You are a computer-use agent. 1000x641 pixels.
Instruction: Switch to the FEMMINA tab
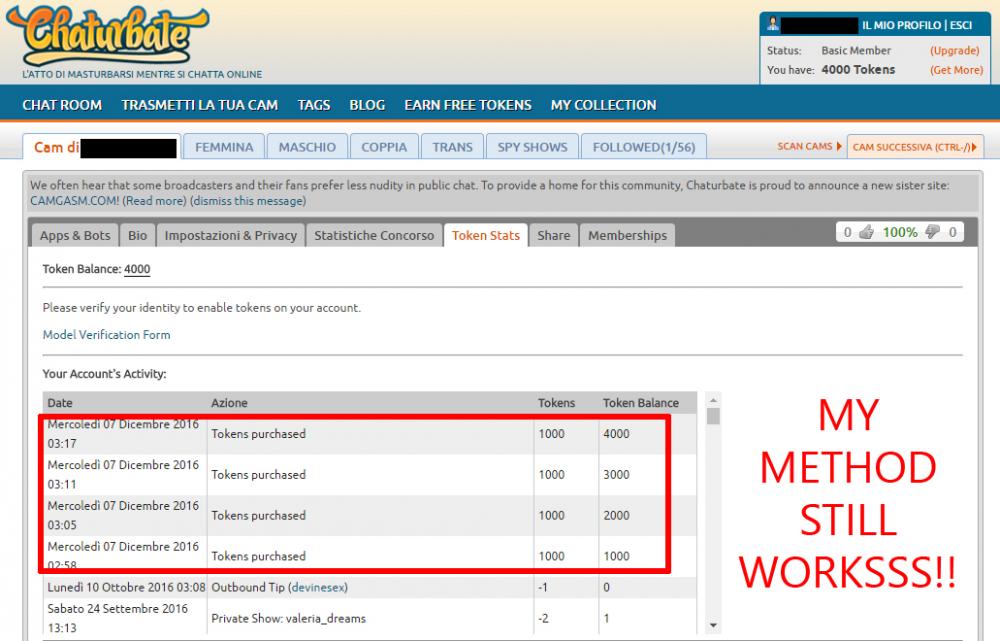(224, 147)
